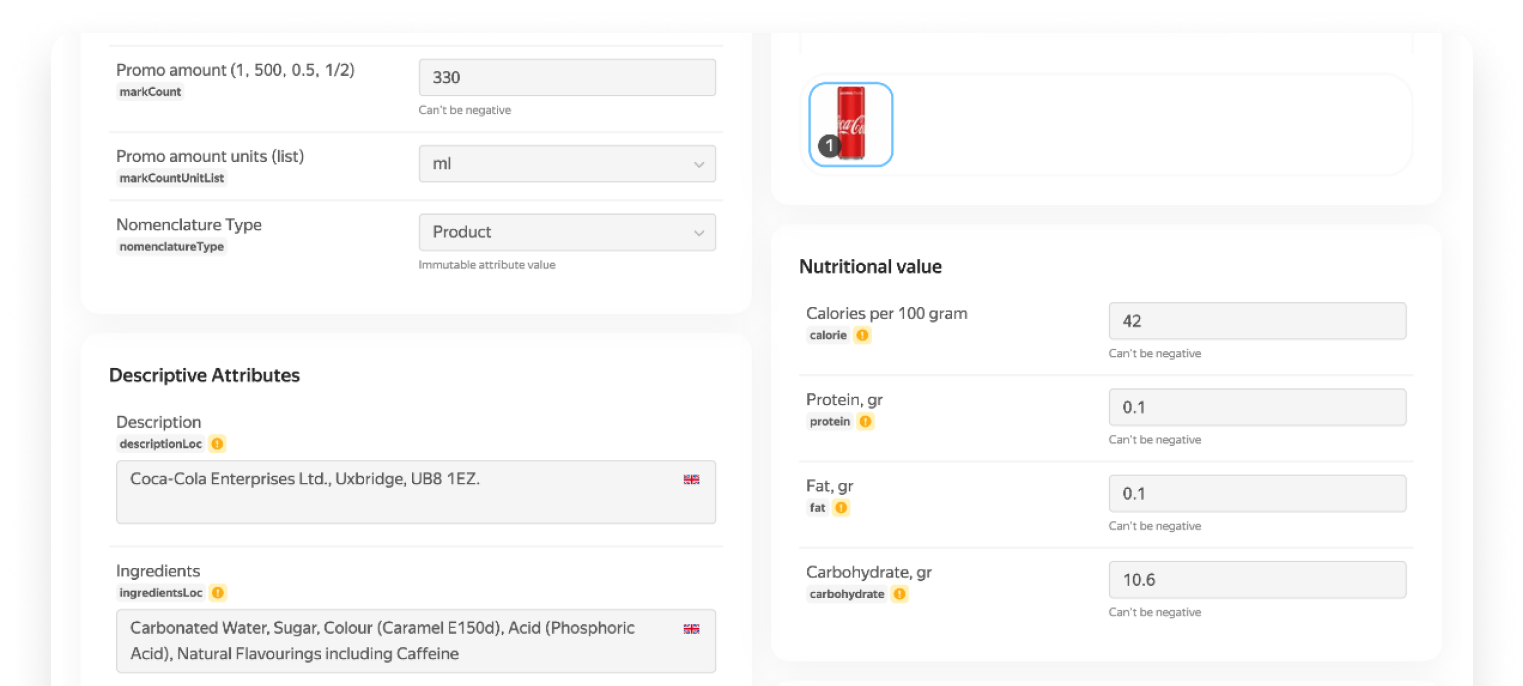The height and width of the screenshot is (686, 1523).
Task: Select the Coca-Cola can thumbnail
Action: click(x=851, y=124)
